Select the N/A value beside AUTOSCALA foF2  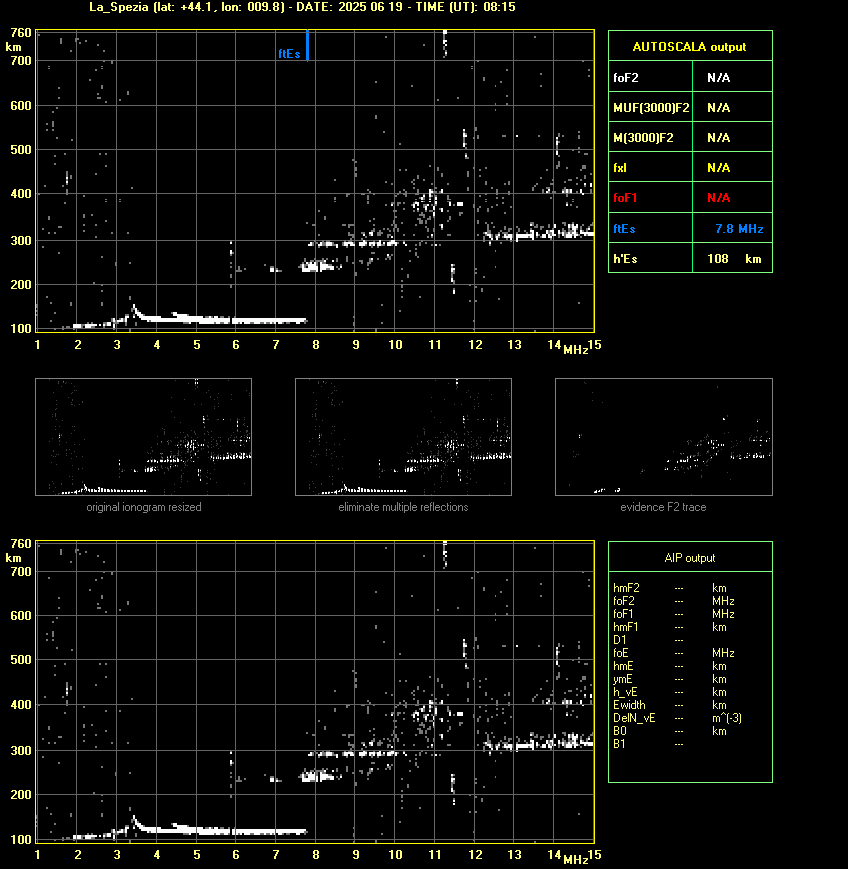click(x=718, y=78)
